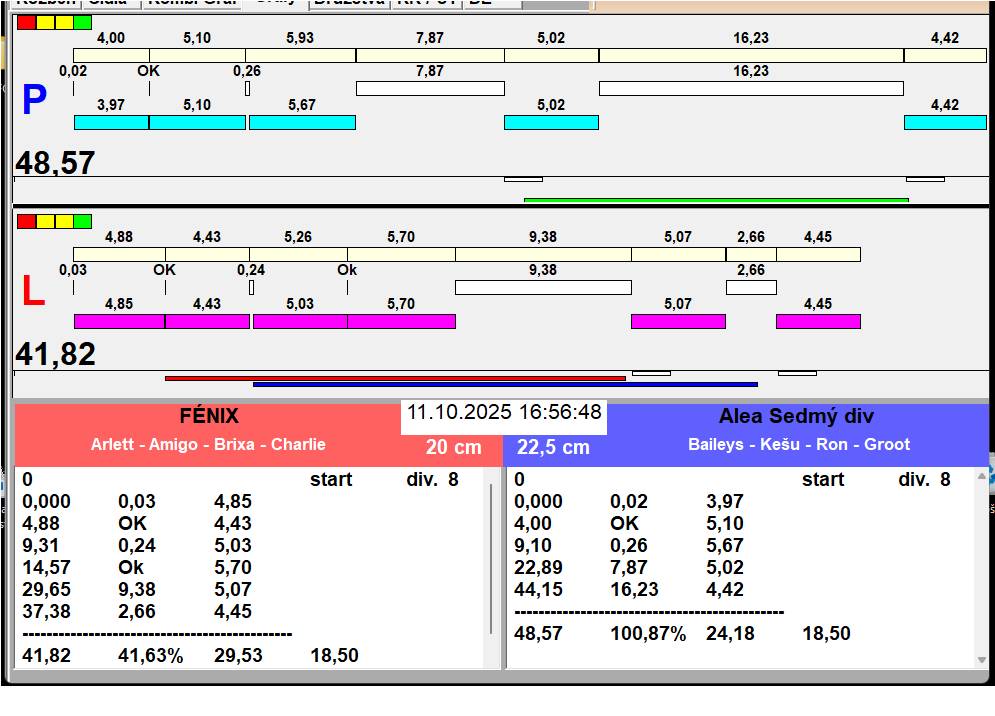Select the white bar labeled 9,38 in L lane
This screenshot has height=716, width=995.
pyautogui.click(x=543, y=288)
